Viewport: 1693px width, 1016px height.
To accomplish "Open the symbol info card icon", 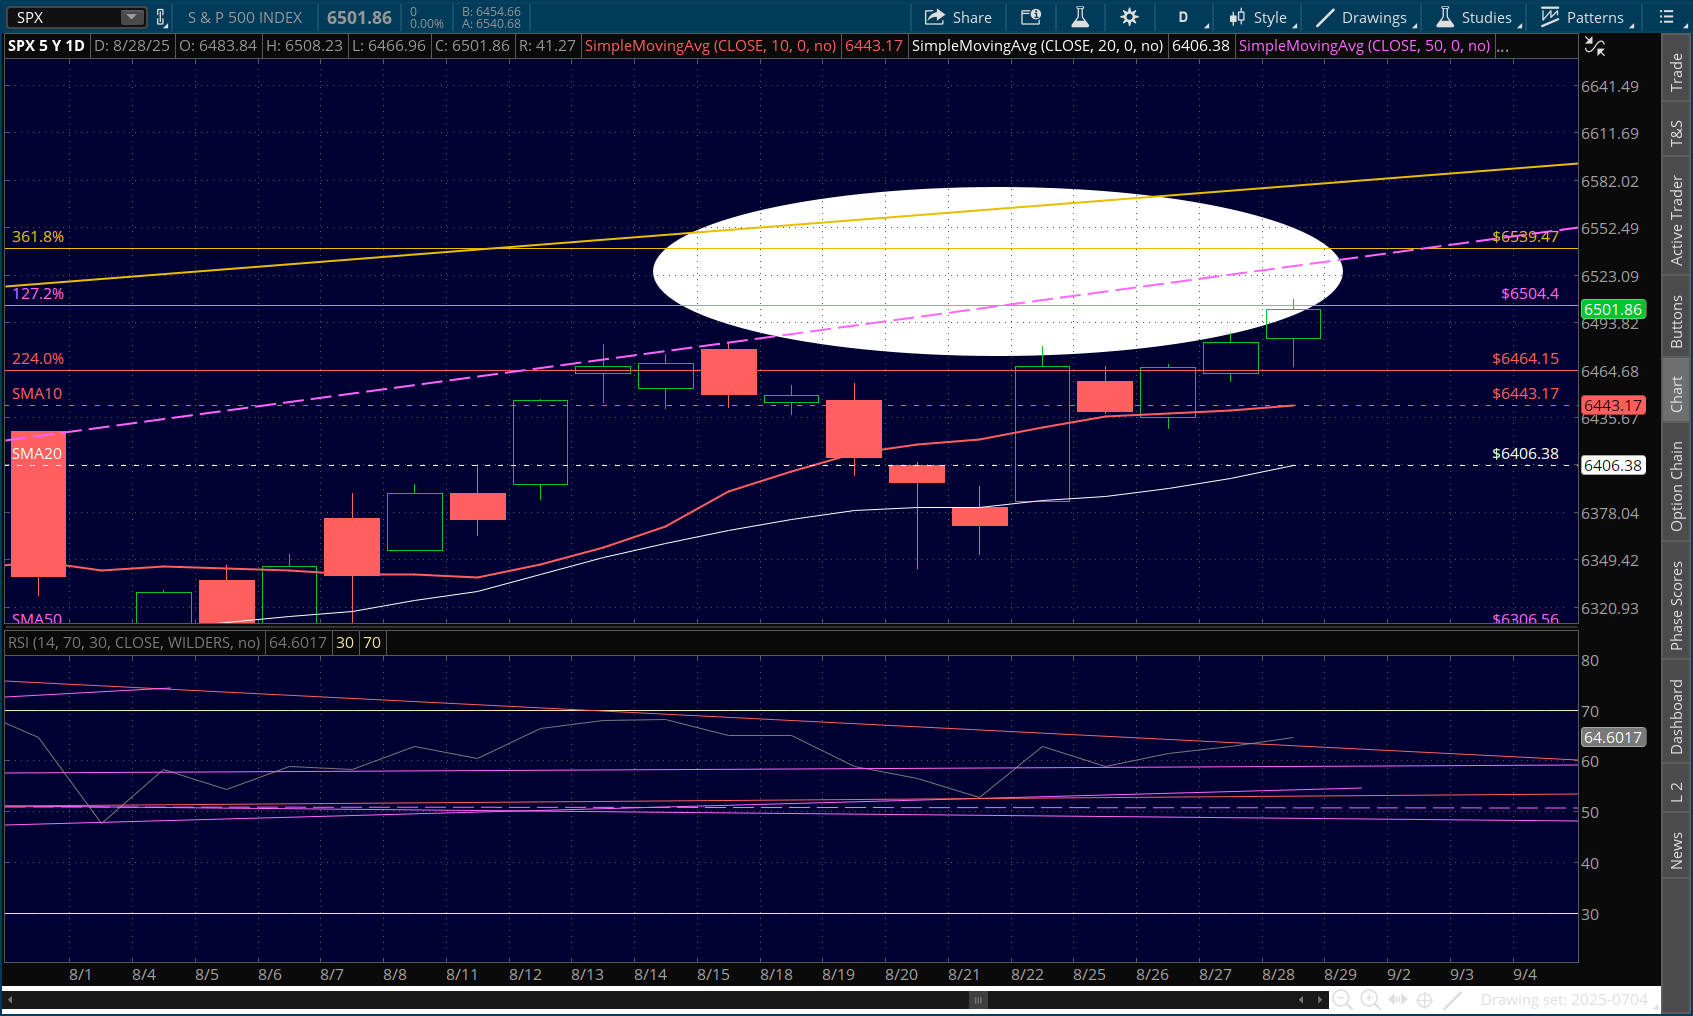I will (x=1031, y=17).
